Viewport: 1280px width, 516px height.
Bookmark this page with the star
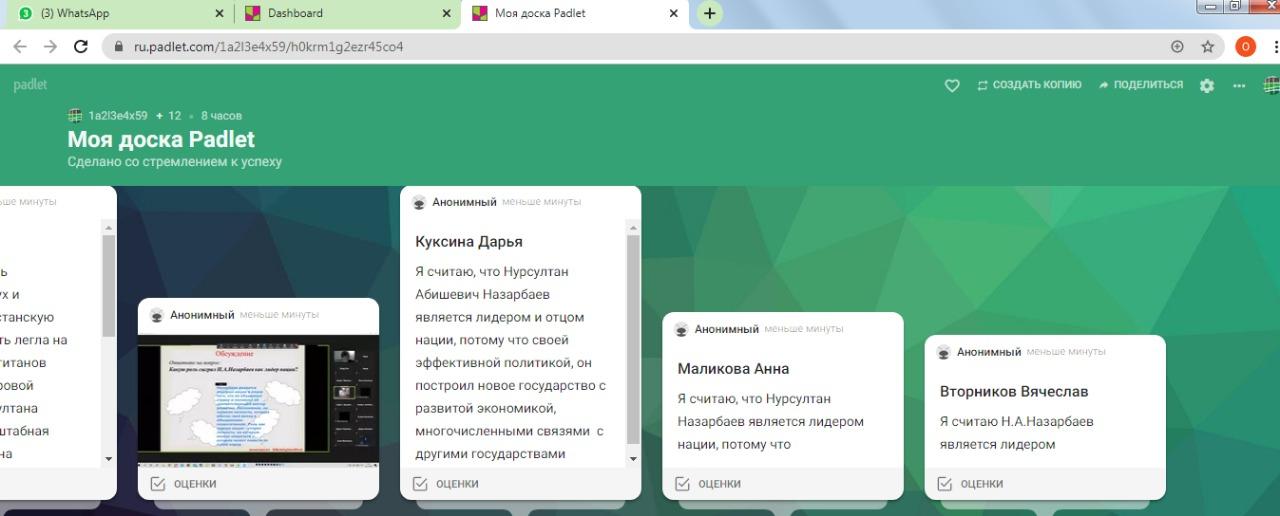tap(1207, 47)
